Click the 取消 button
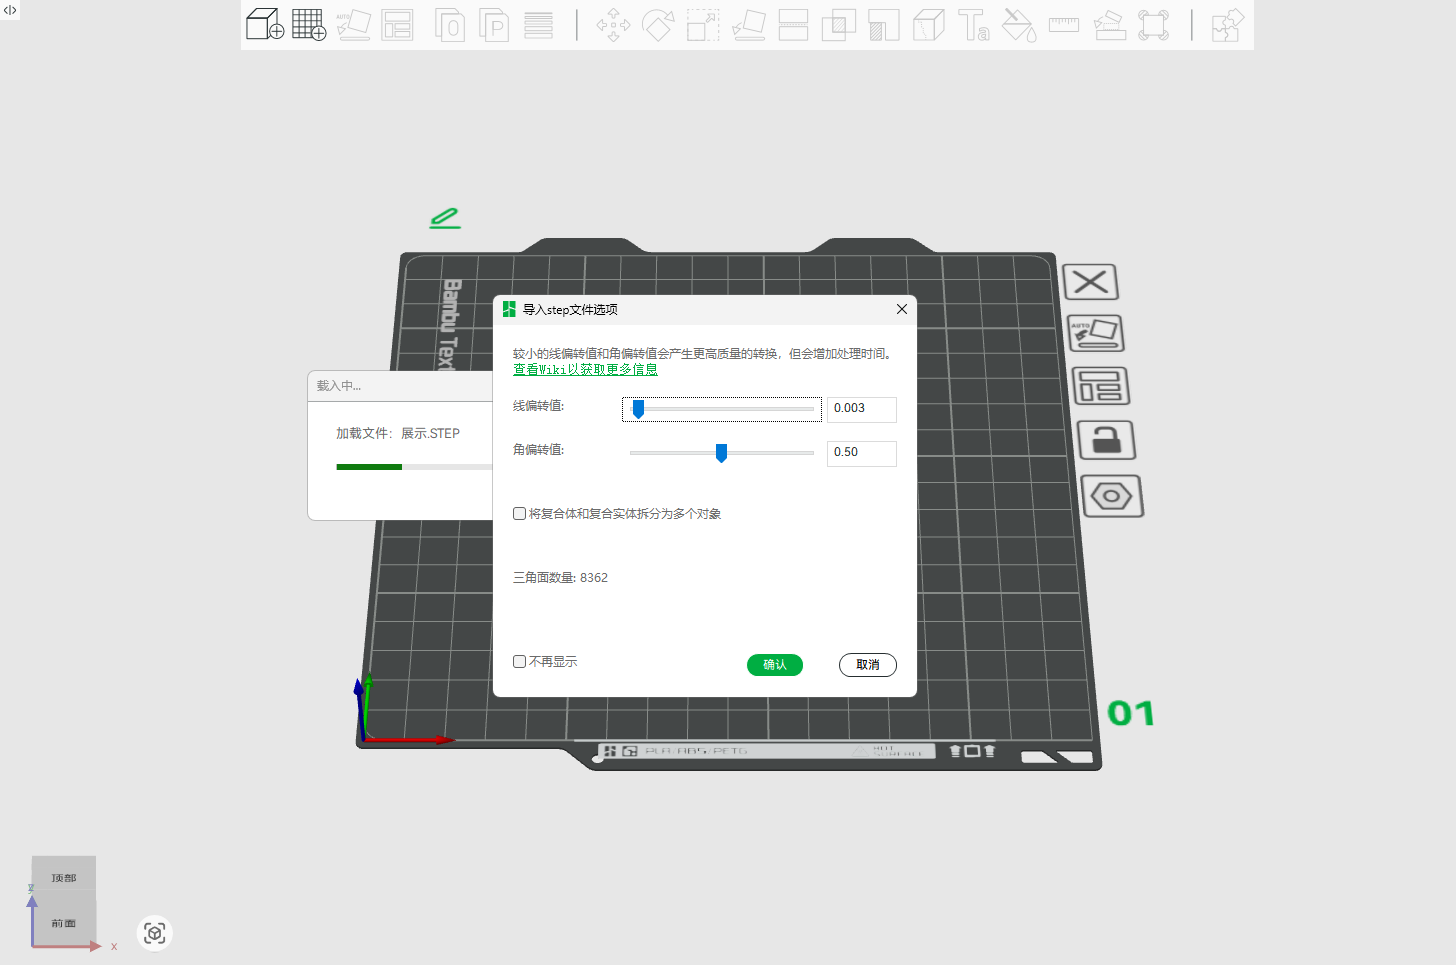 [867, 665]
